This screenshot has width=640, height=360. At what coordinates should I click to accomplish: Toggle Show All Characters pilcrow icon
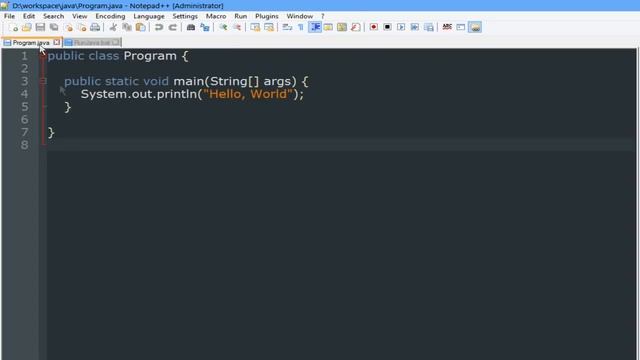click(x=301, y=27)
